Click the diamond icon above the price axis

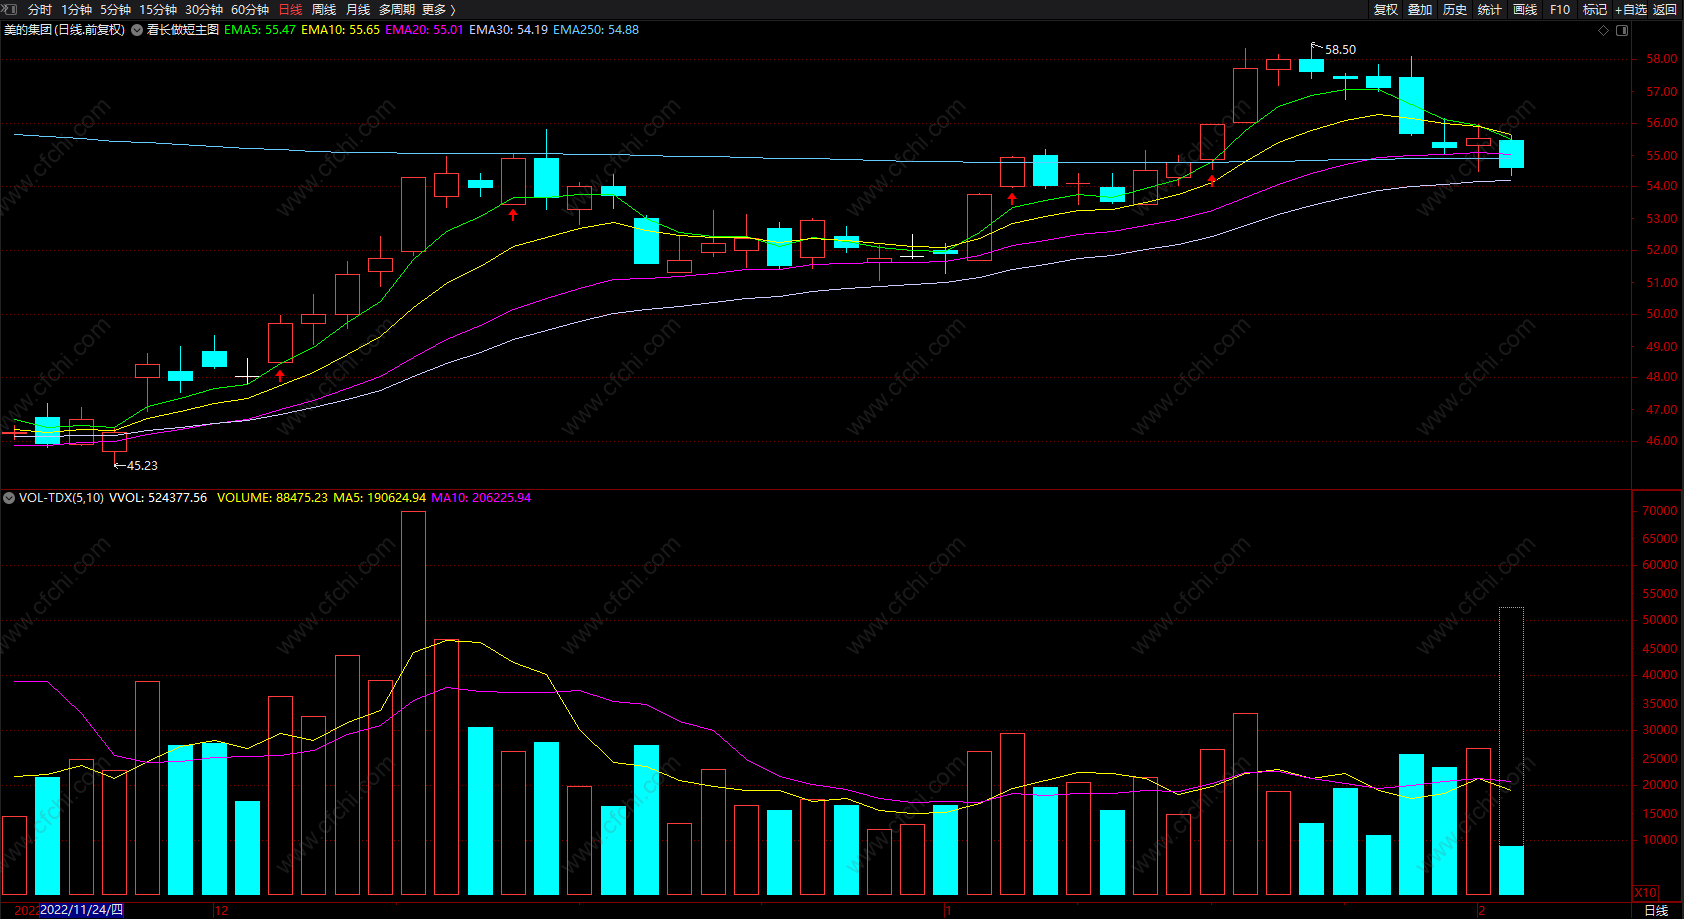pos(1604,30)
